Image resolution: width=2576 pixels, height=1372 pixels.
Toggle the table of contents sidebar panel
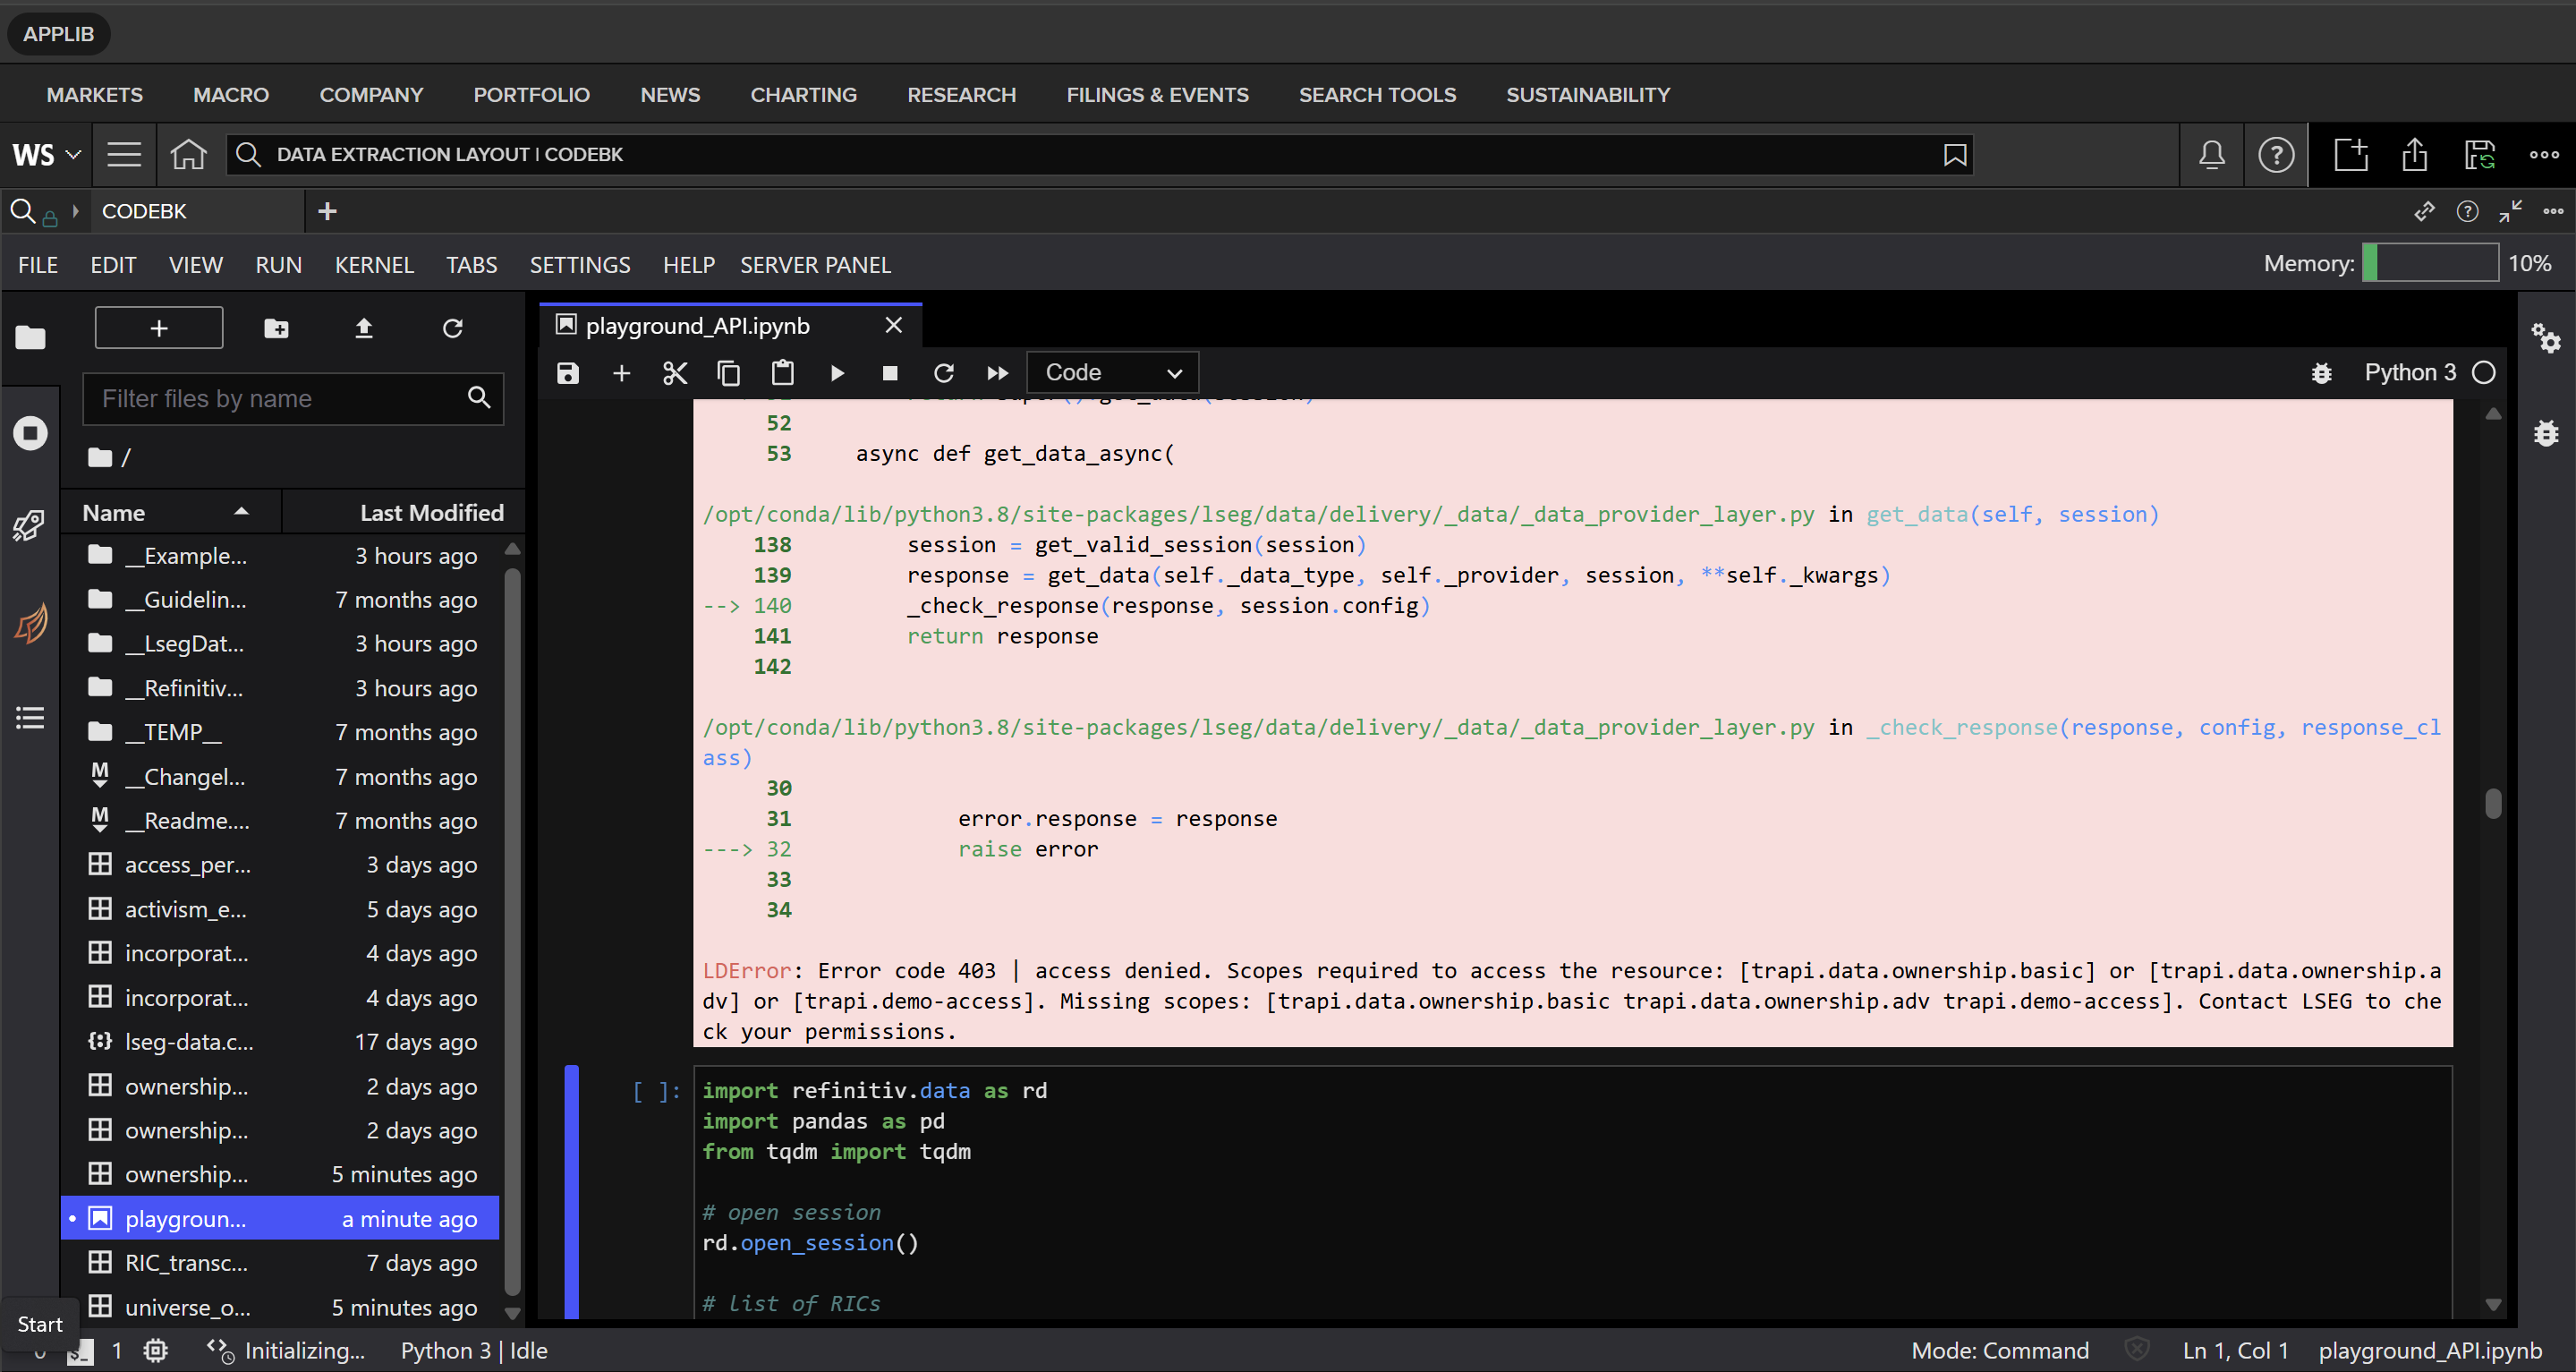point(30,718)
